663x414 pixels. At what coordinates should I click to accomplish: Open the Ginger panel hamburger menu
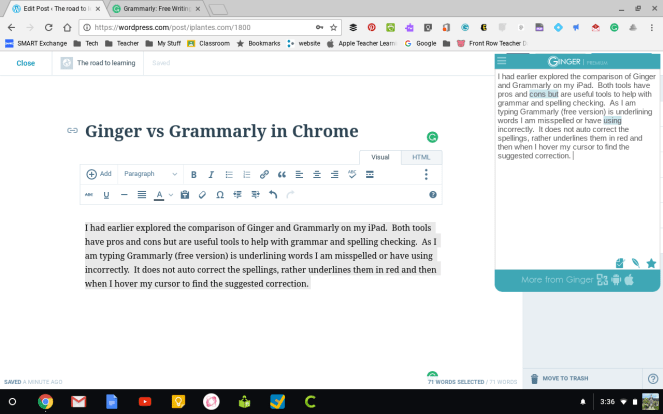pyautogui.click(x=501, y=61)
